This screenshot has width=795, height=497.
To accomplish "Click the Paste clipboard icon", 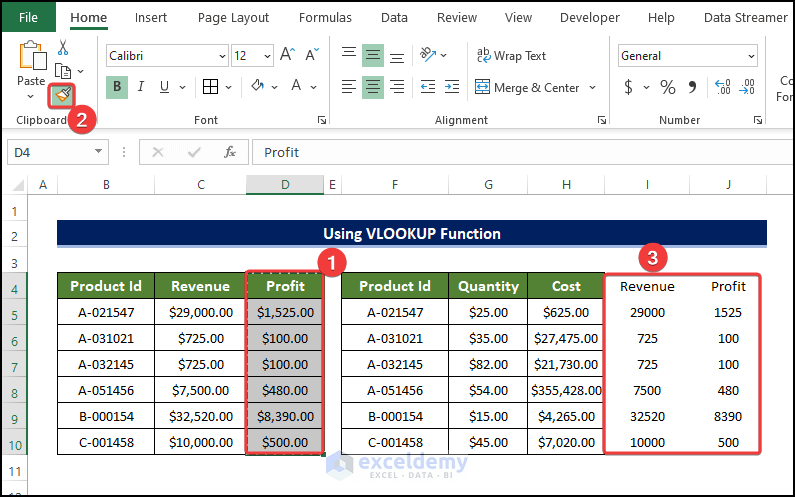I will pos(31,56).
